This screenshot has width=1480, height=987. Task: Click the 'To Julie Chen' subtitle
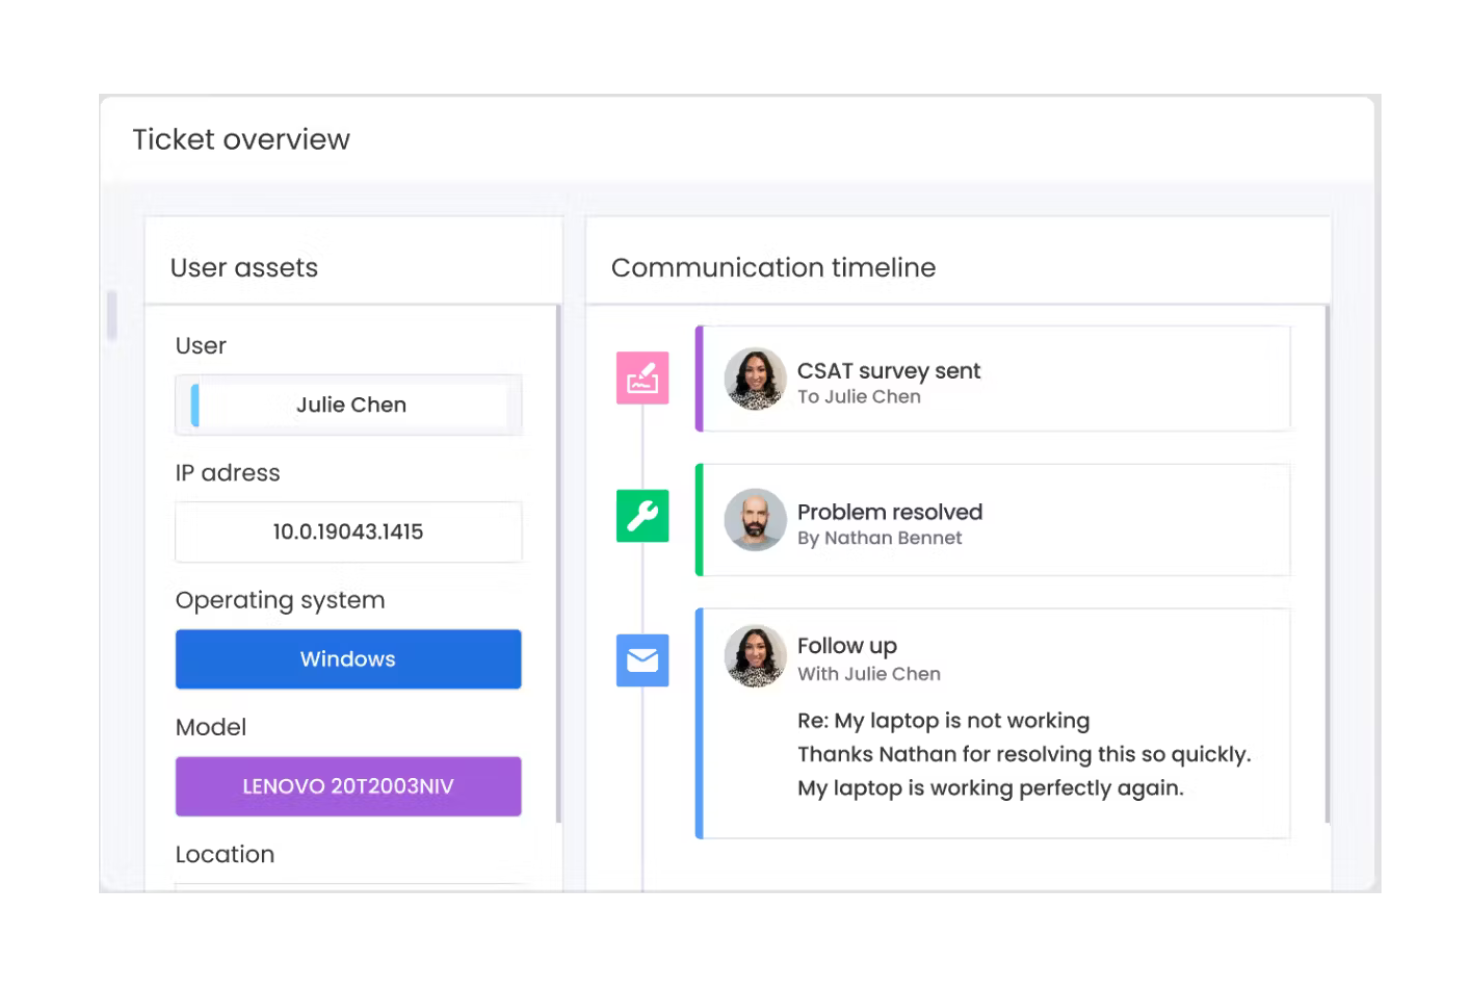tap(859, 397)
